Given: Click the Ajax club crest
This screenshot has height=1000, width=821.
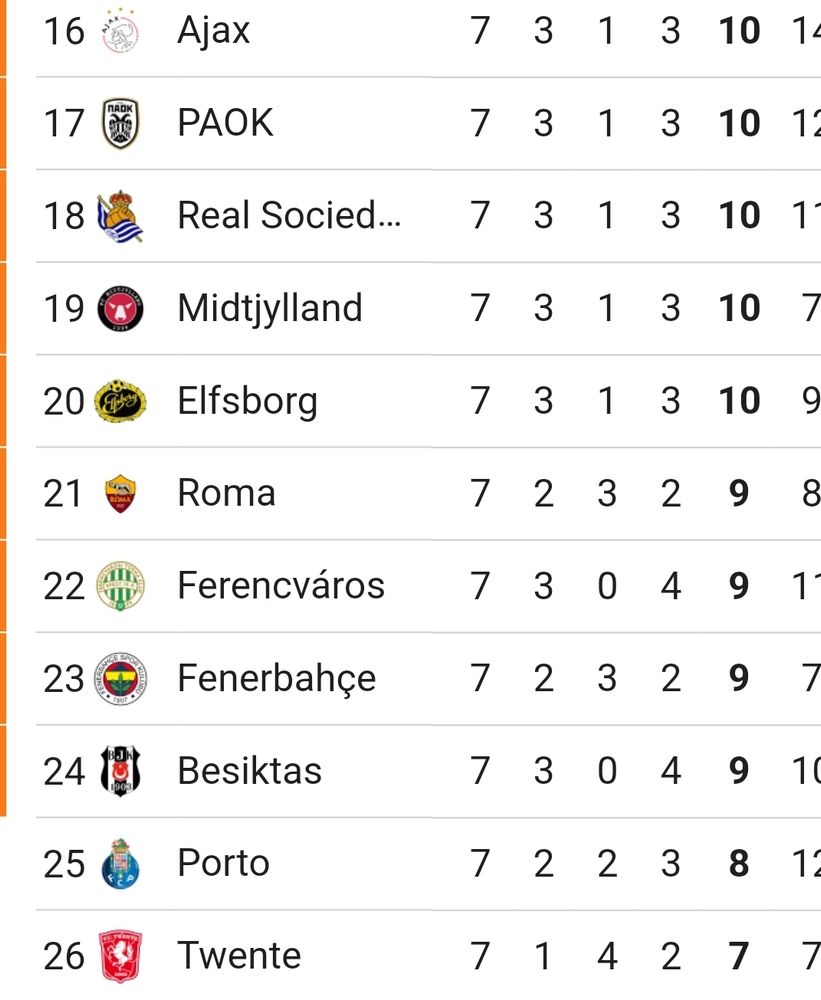Looking at the screenshot, I should coord(120,31).
